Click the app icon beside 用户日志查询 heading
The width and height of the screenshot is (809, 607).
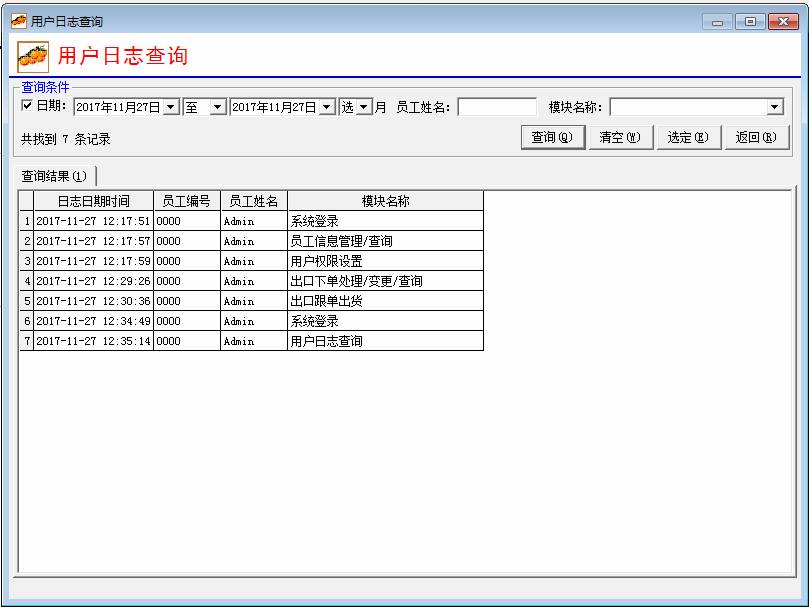click(x=33, y=57)
